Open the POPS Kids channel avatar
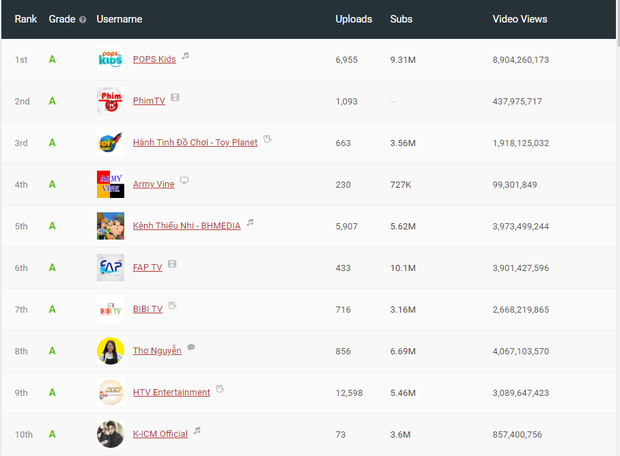This screenshot has width=620, height=456. pyautogui.click(x=110, y=59)
